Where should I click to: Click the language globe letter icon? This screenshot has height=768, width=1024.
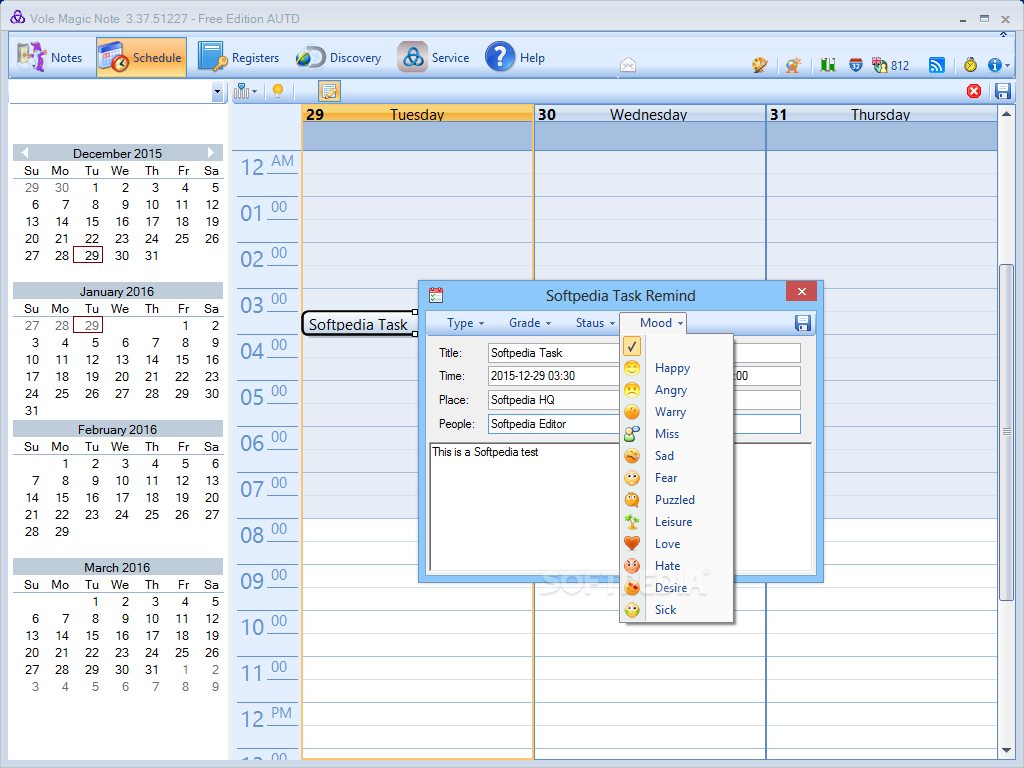(x=793, y=65)
